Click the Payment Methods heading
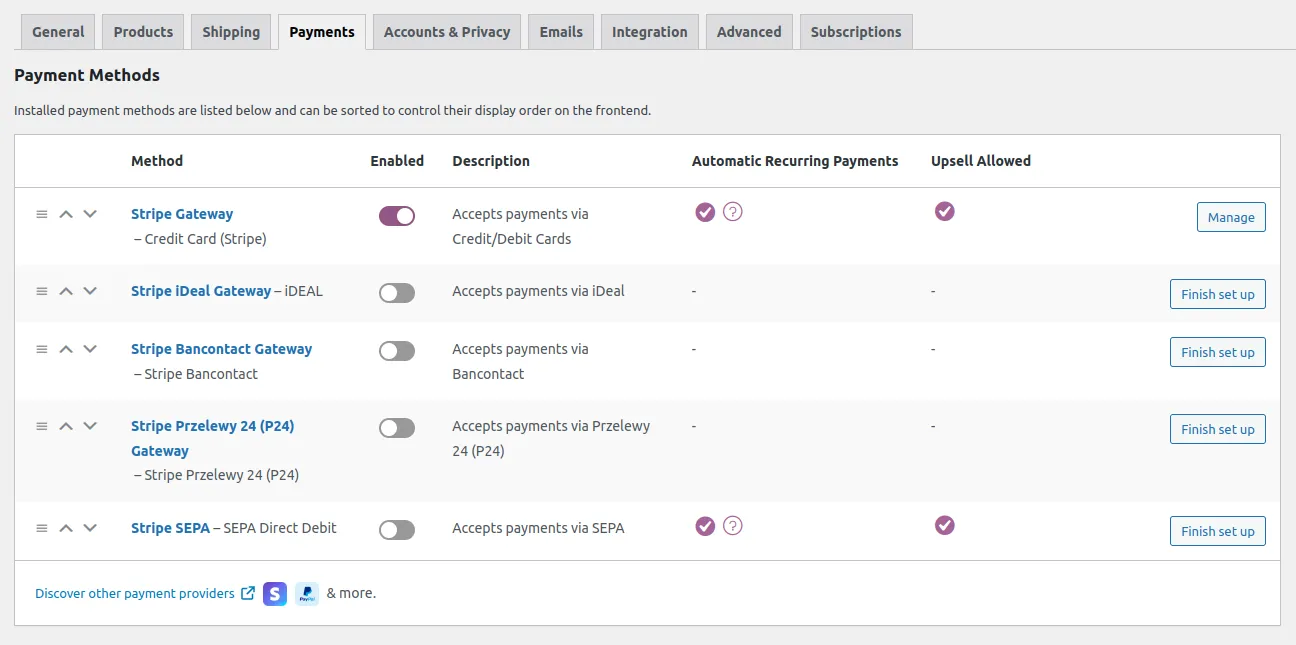1296x645 pixels. pyautogui.click(x=87, y=75)
